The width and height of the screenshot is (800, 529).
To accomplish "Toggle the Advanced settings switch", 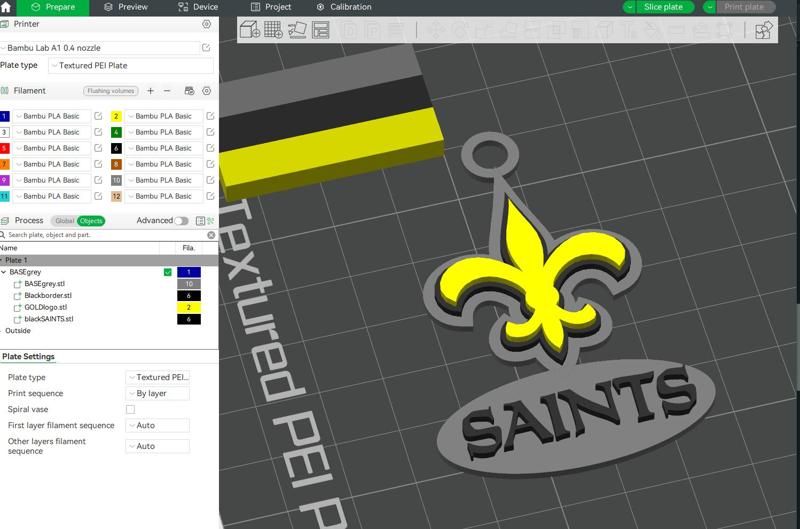I will (x=181, y=221).
